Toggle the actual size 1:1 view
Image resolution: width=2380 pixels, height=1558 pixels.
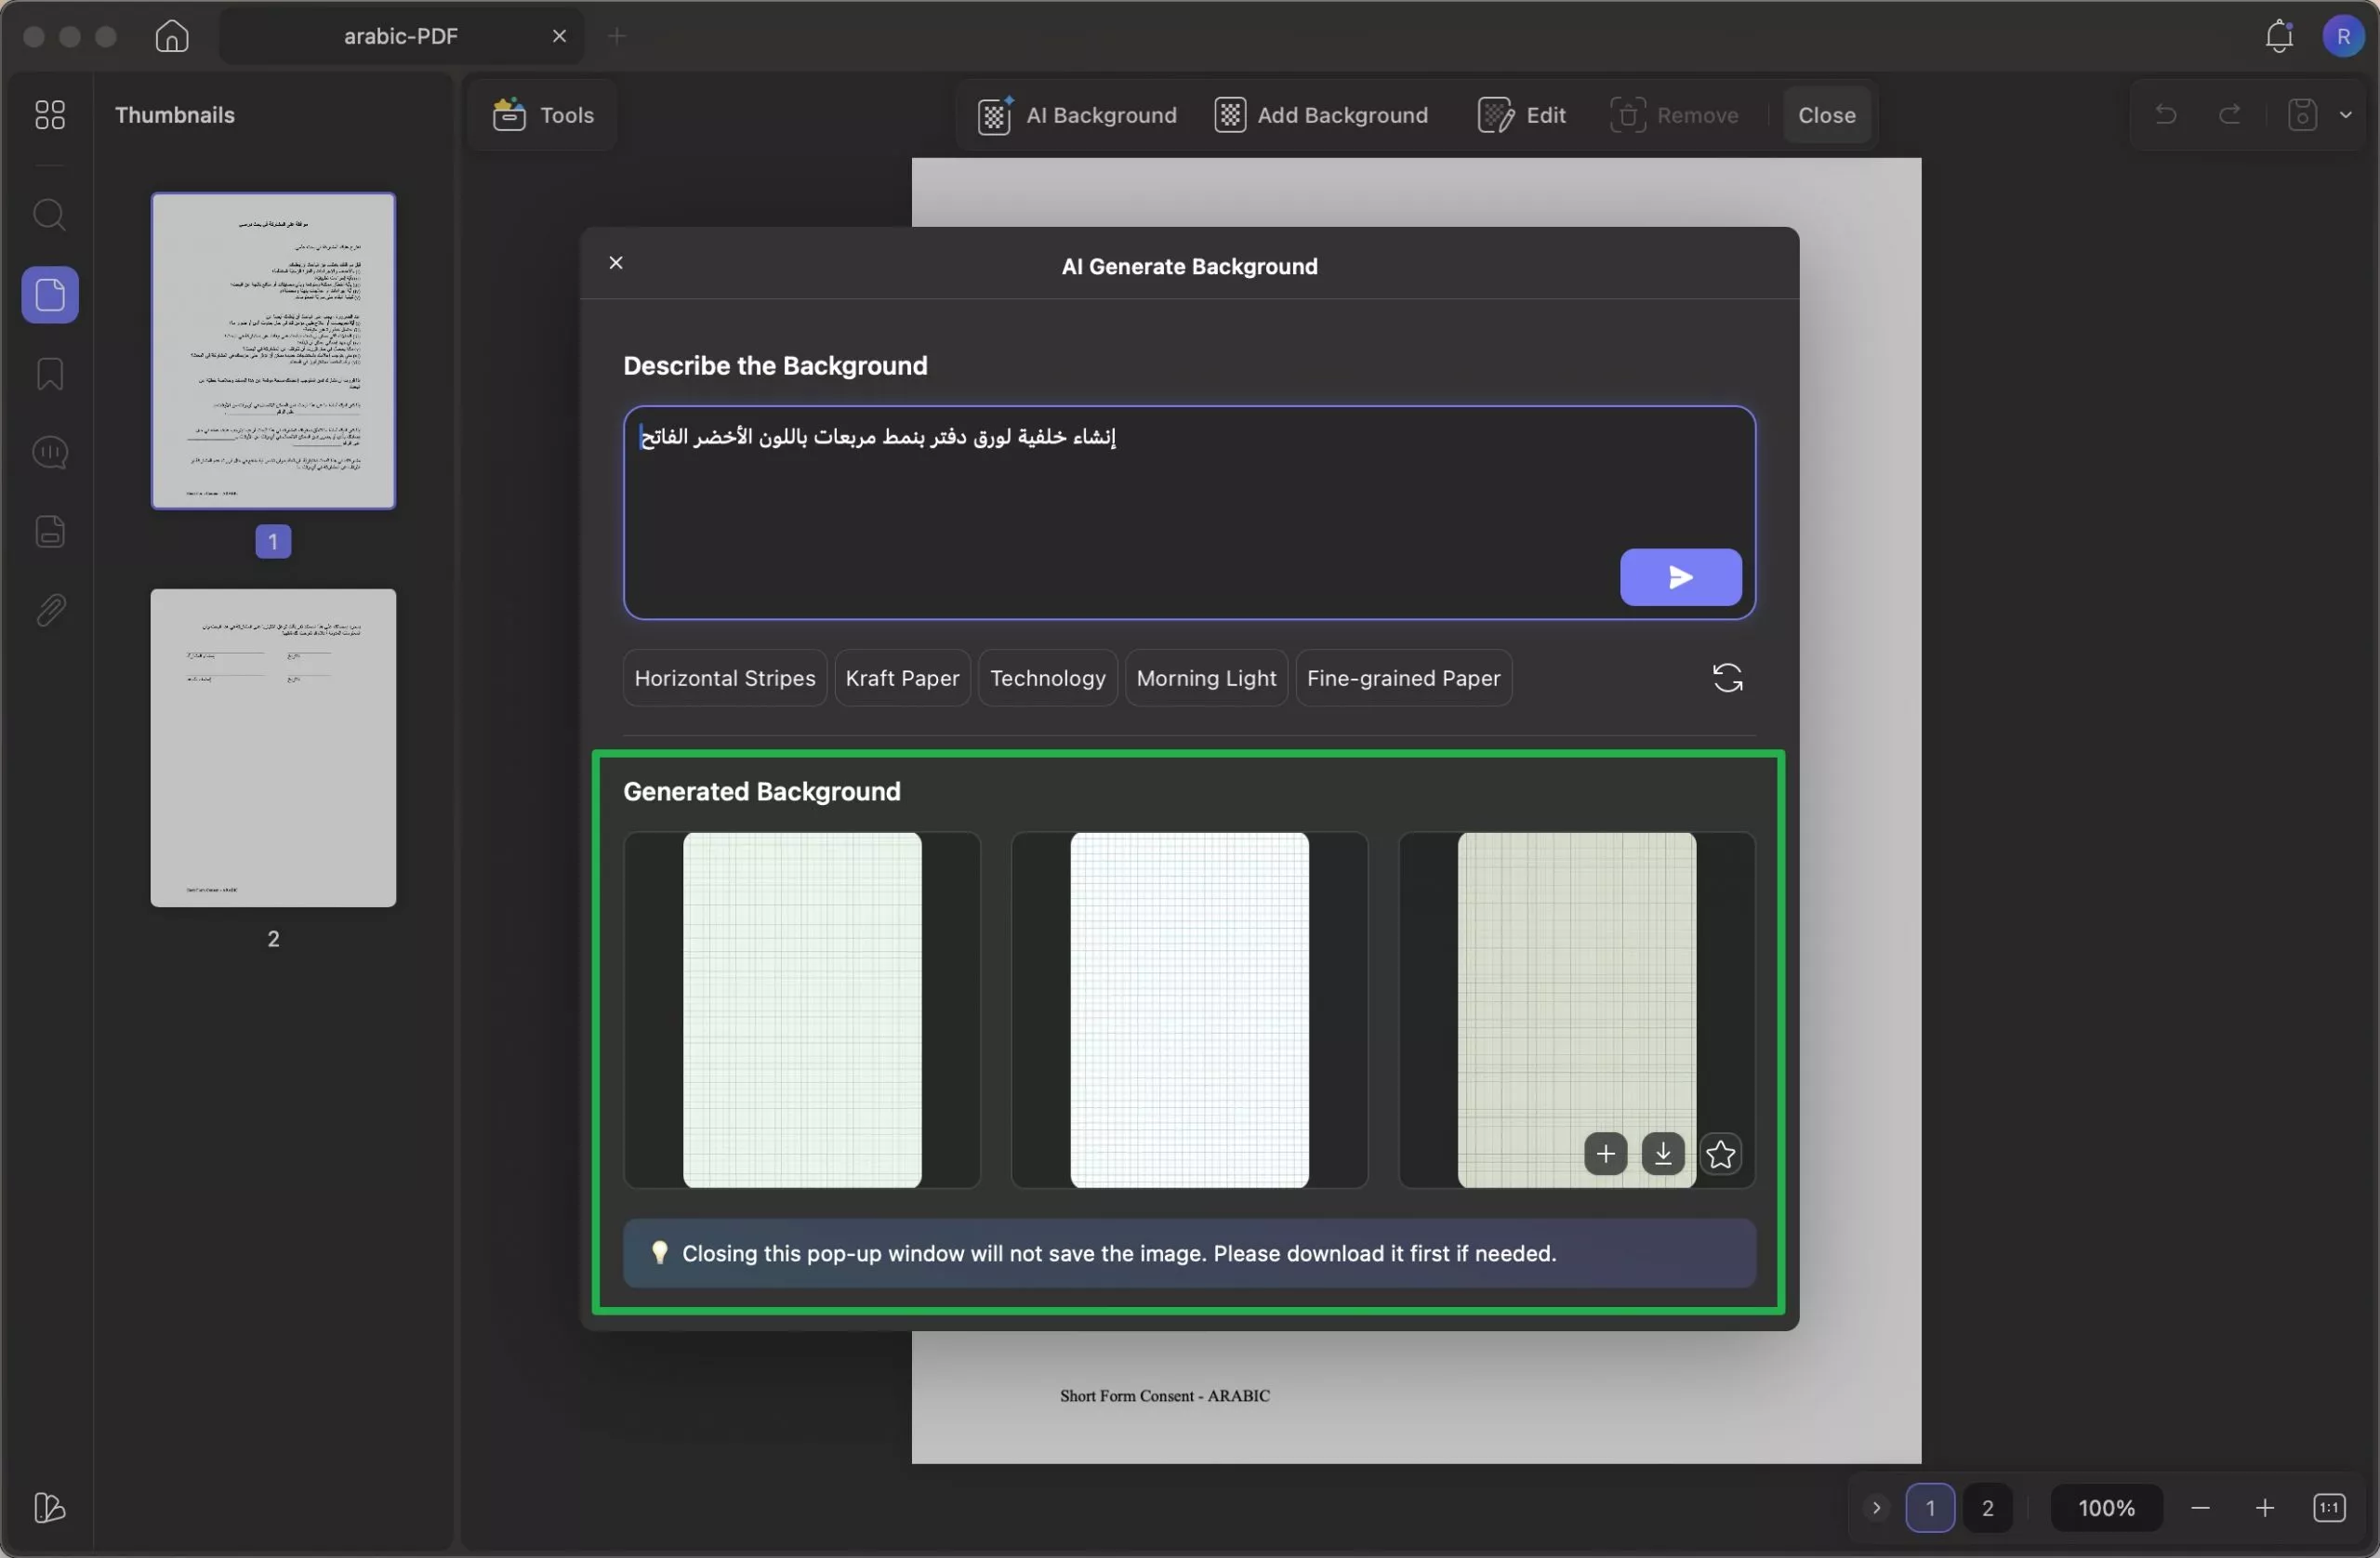2329,1508
